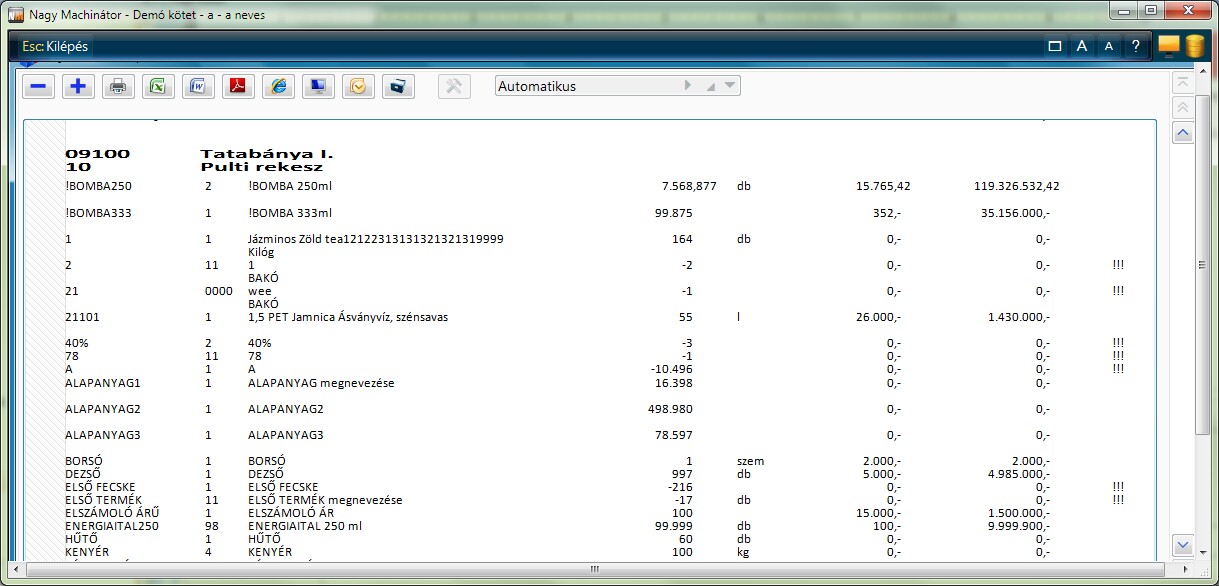
Task: Click the dark folder archive icon
Action: pyautogui.click(x=398, y=87)
